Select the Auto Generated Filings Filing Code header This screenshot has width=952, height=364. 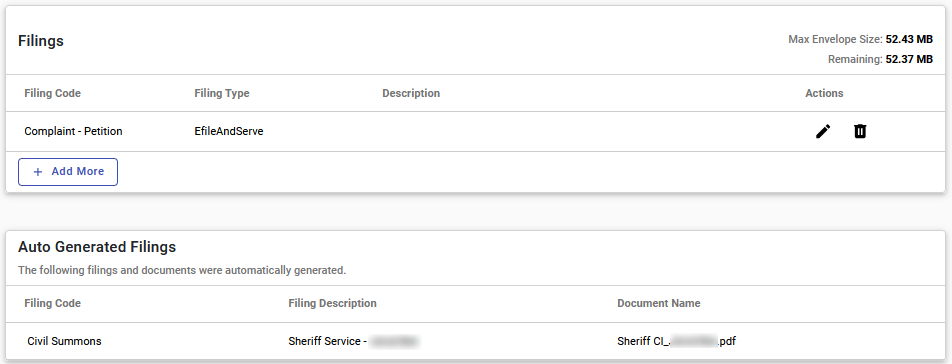tap(52, 303)
